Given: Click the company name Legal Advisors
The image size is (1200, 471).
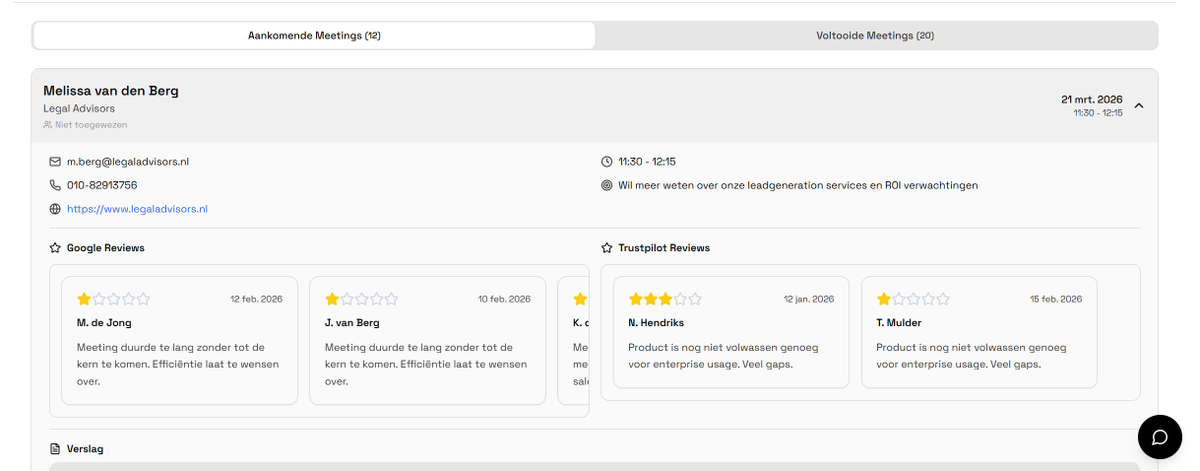Looking at the screenshot, I should click(x=79, y=108).
